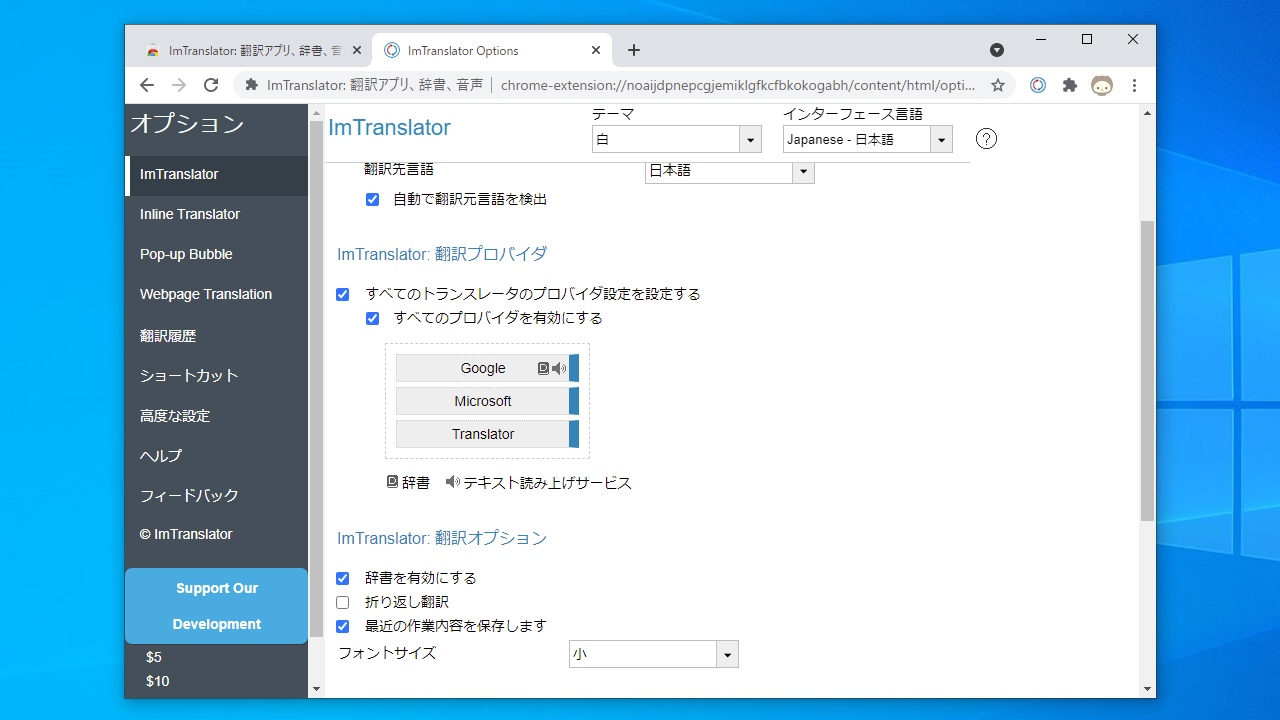The width and height of the screenshot is (1280, 720).
Task: Reload the current page
Action: (211, 85)
